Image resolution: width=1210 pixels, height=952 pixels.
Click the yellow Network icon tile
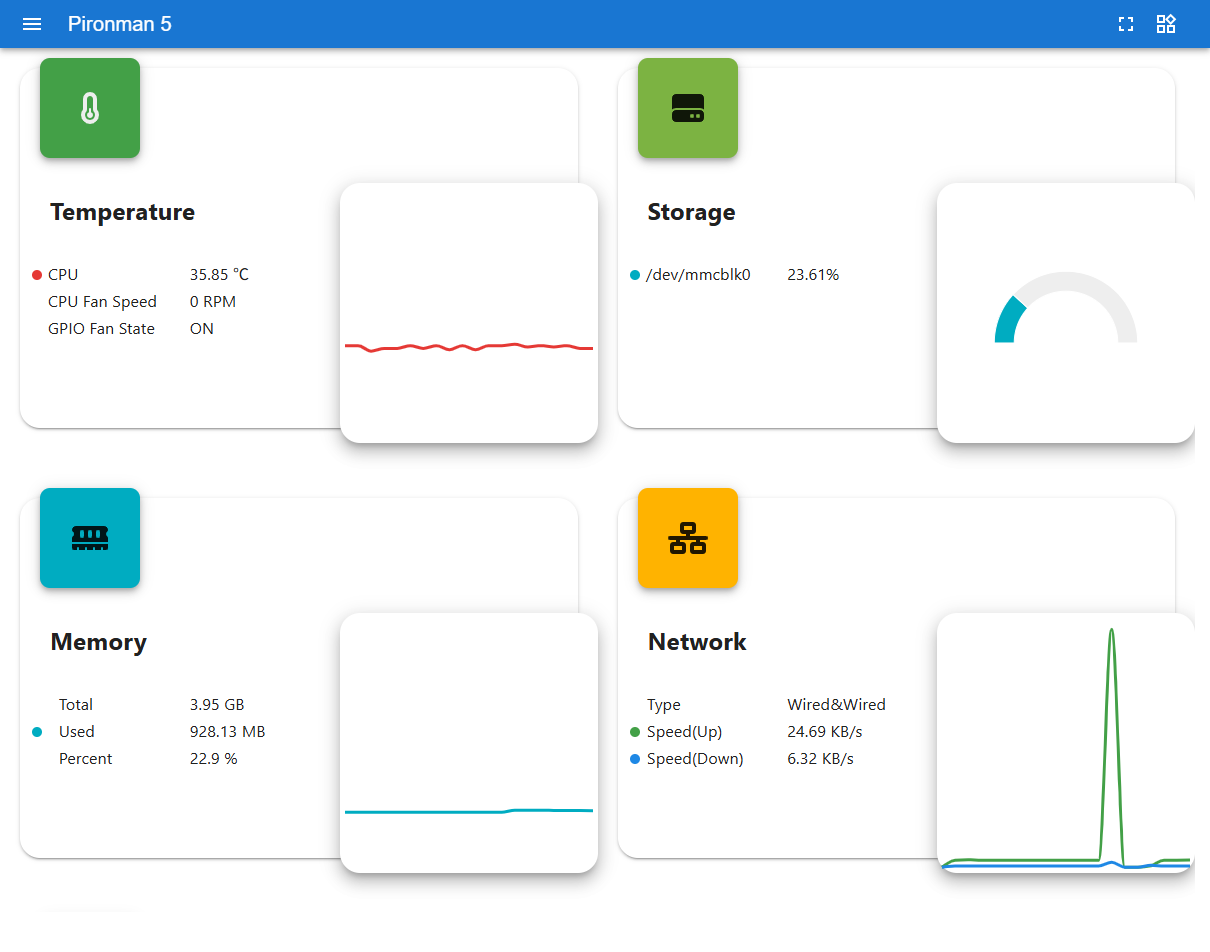[x=688, y=538]
